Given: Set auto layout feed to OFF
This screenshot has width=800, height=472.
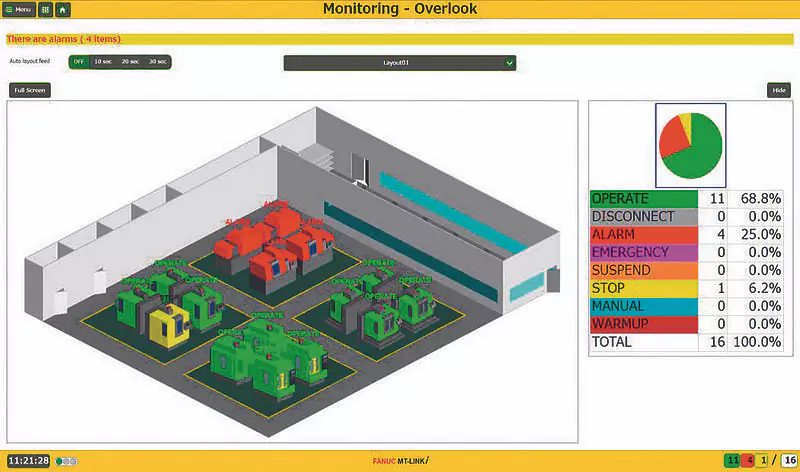Looking at the screenshot, I should pos(78,62).
